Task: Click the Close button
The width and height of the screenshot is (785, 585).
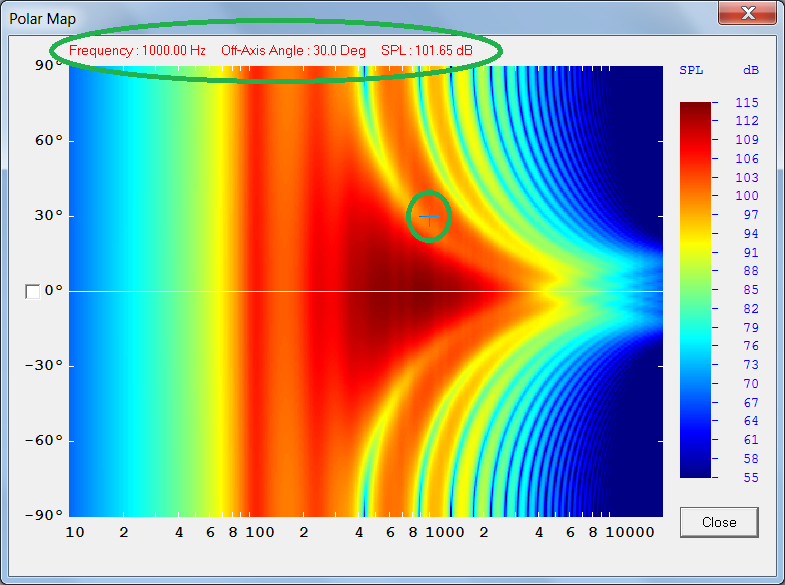Action: tap(719, 522)
